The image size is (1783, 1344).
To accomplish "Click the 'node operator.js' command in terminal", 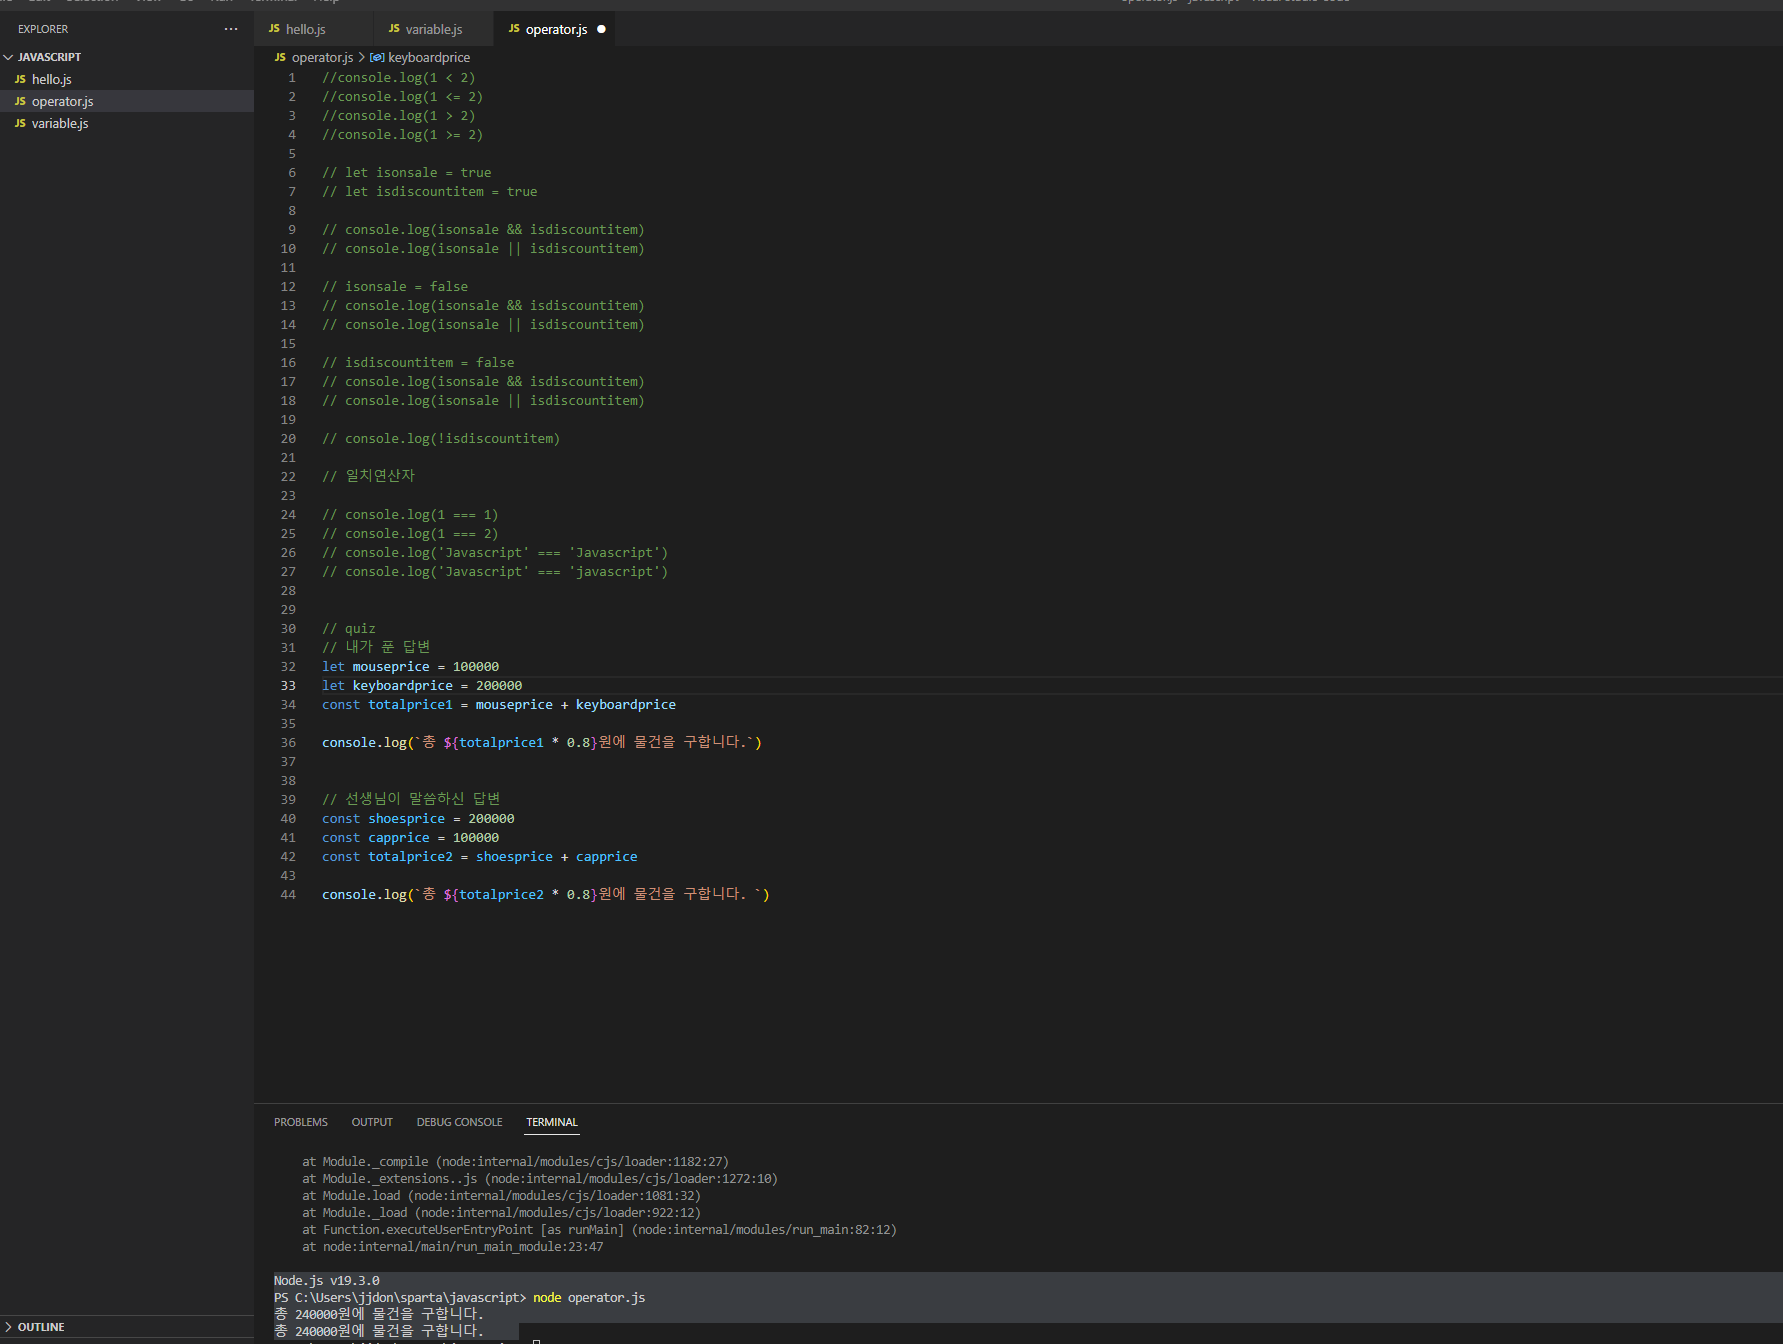I will click(589, 1298).
